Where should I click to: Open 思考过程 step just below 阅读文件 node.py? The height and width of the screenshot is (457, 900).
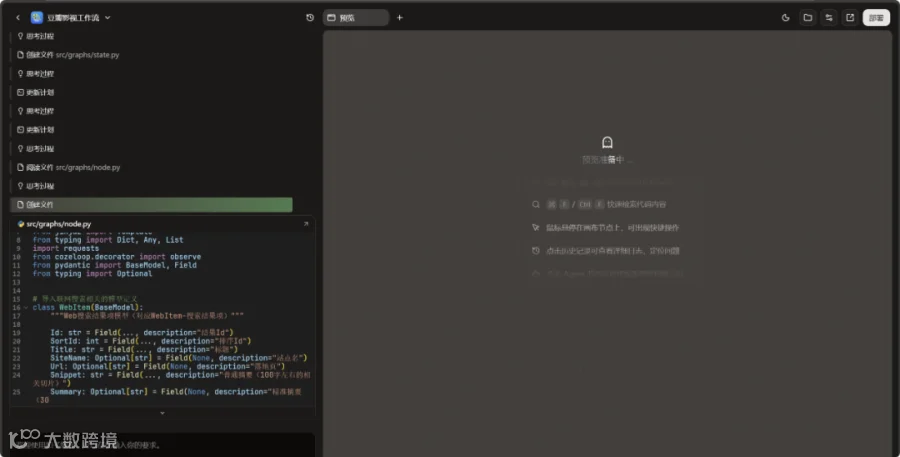[35, 186]
